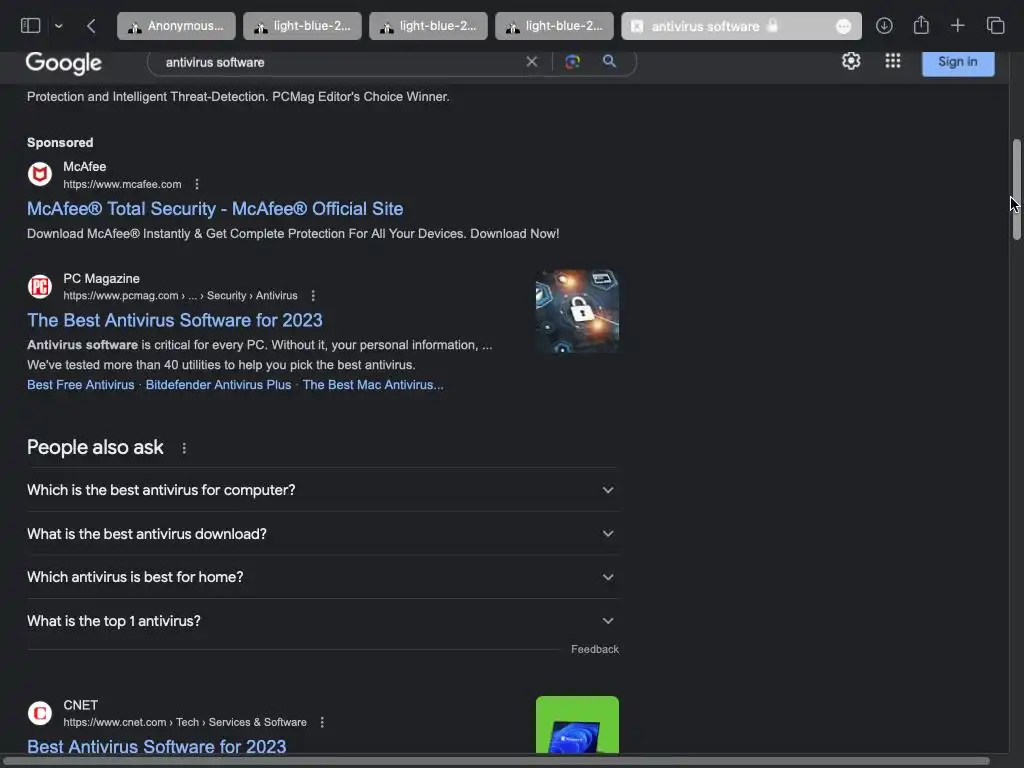Switch to the third light-blue-2... tab
1024x768 pixels.
[x=554, y=26]
